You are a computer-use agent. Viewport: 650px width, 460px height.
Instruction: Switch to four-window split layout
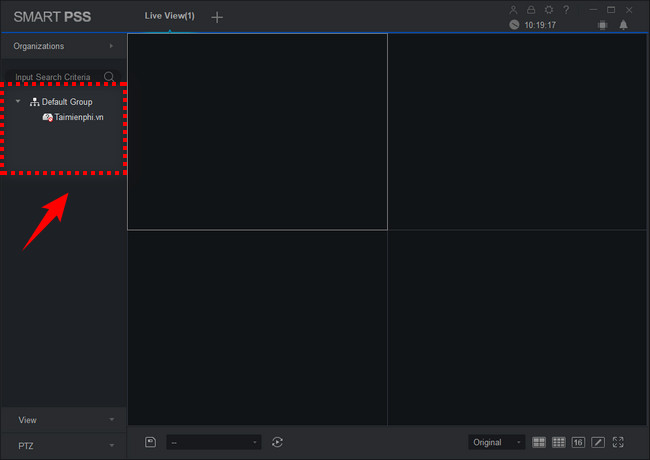(539, 442)
